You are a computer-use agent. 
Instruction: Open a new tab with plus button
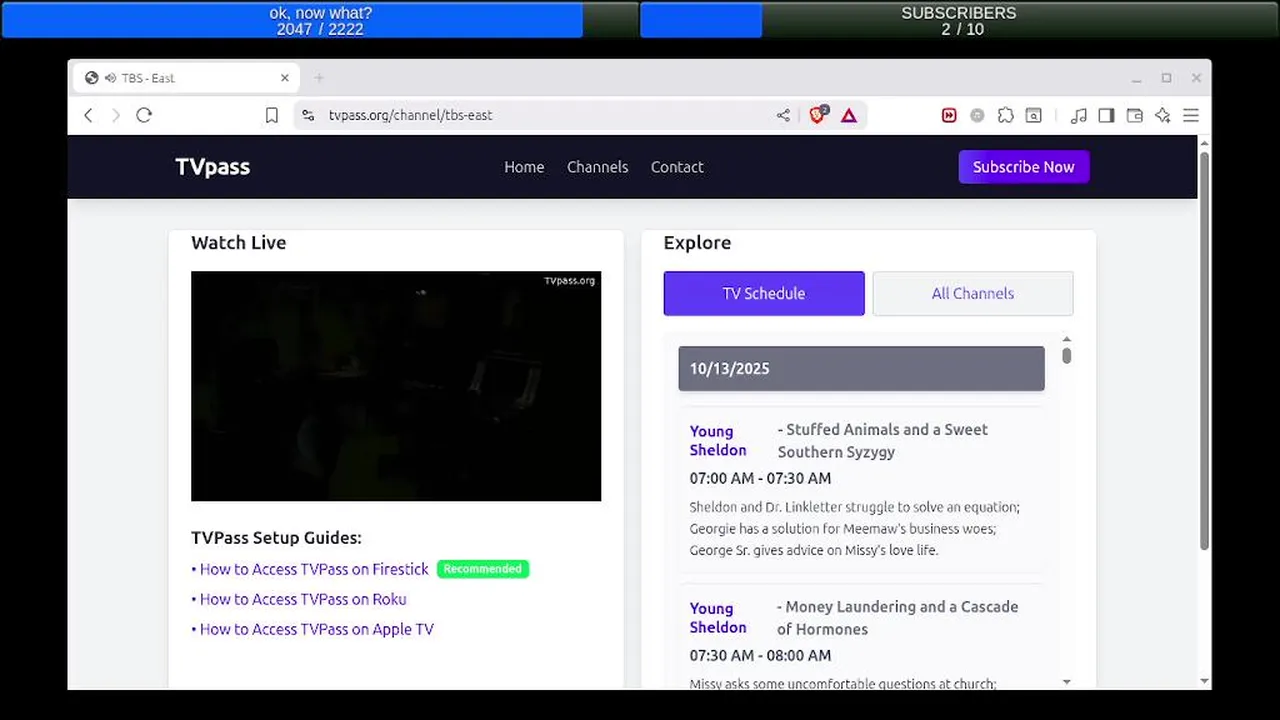point(319,78)
